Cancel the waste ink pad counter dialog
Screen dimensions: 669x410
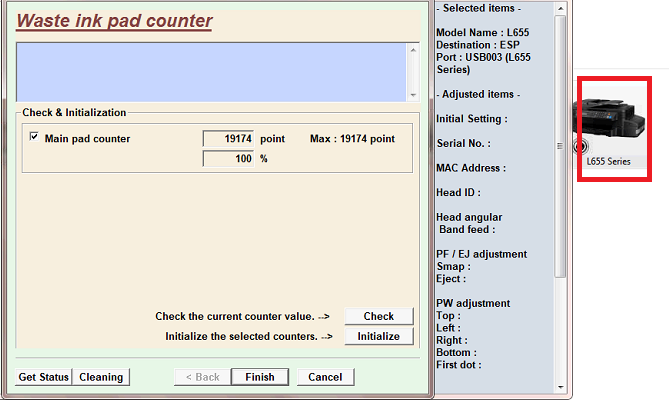(325, 377)
